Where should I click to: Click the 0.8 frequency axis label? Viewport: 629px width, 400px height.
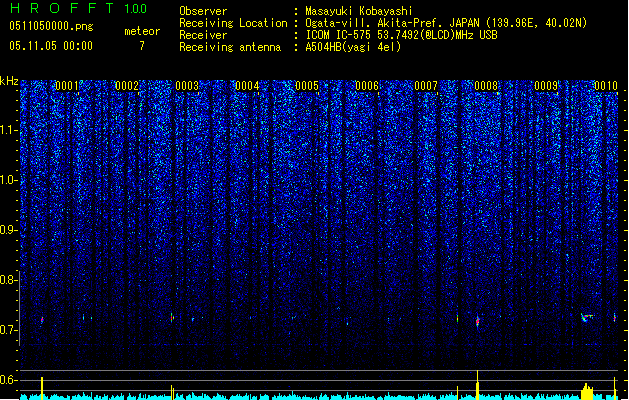click(9, 280)
